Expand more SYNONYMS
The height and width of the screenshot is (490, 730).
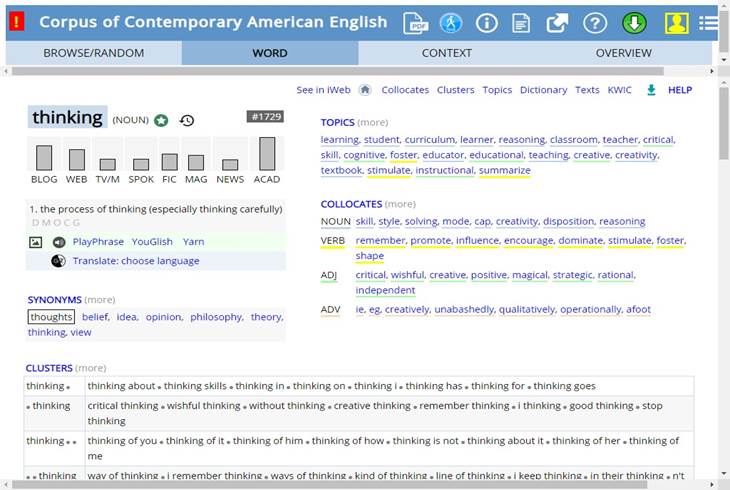pyautogui.click(x=99, y=299)
